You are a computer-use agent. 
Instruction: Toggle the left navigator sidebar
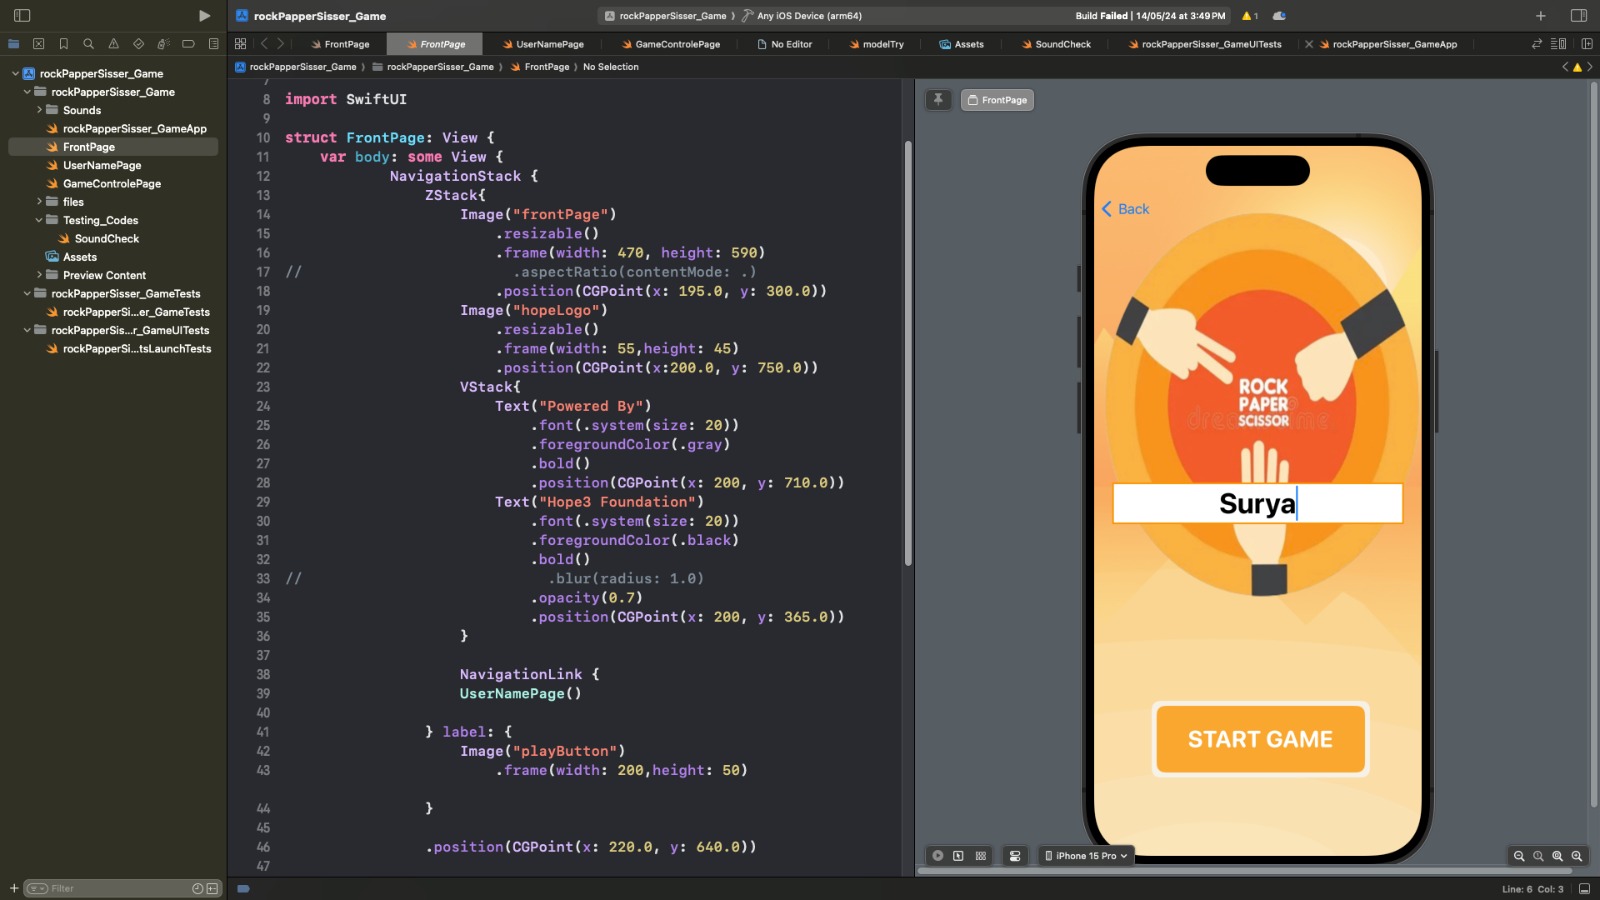[x=22, y=16]
